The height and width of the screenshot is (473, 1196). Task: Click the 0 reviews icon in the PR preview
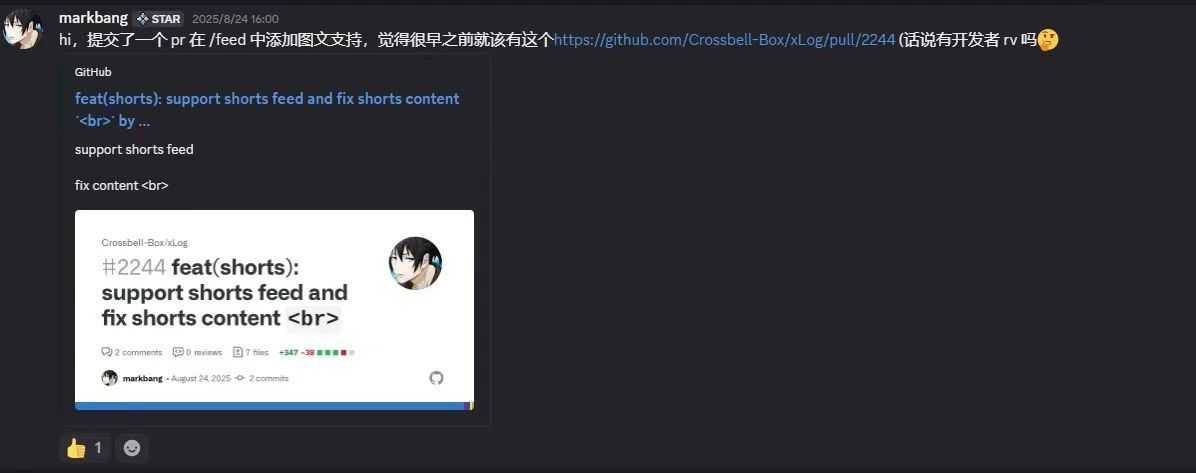(x=178, y=352)
